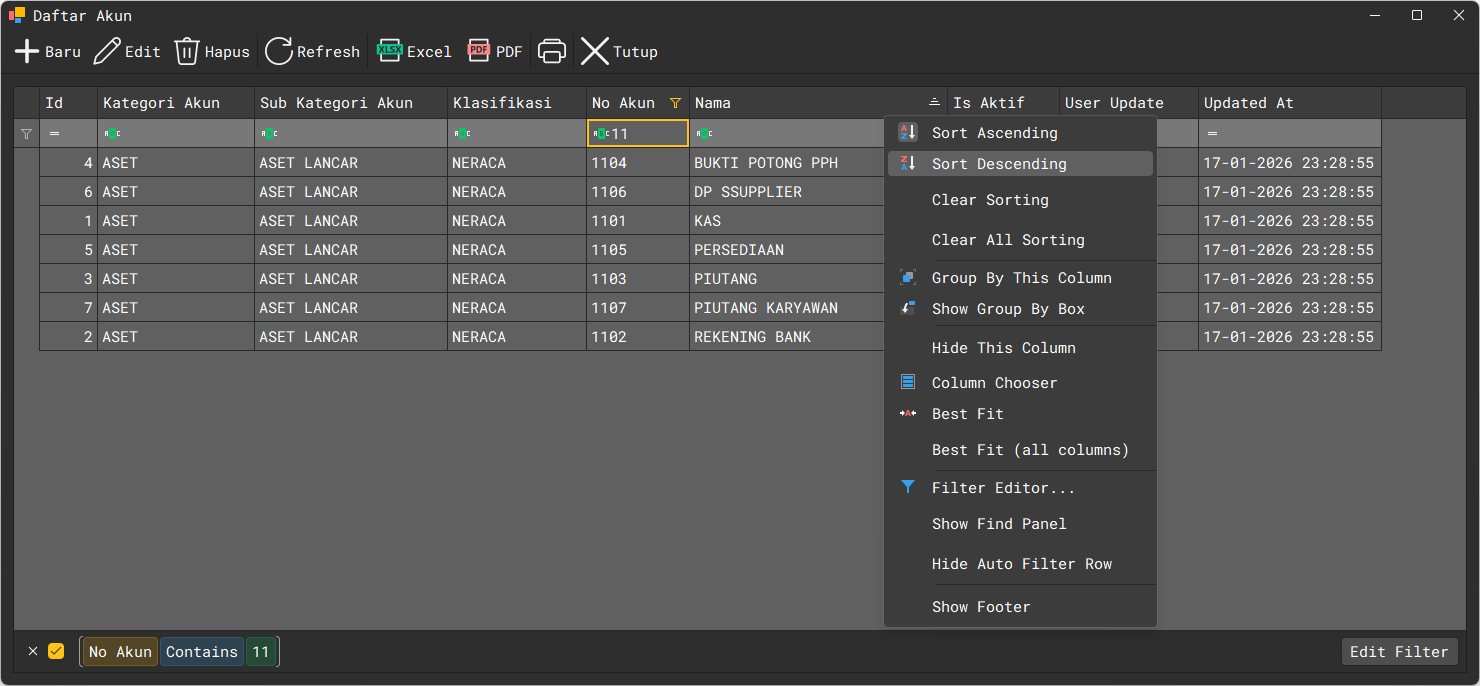1480x686 pixels.
Task: Choose Group By This Column menu item
Action: [1021, 278]
